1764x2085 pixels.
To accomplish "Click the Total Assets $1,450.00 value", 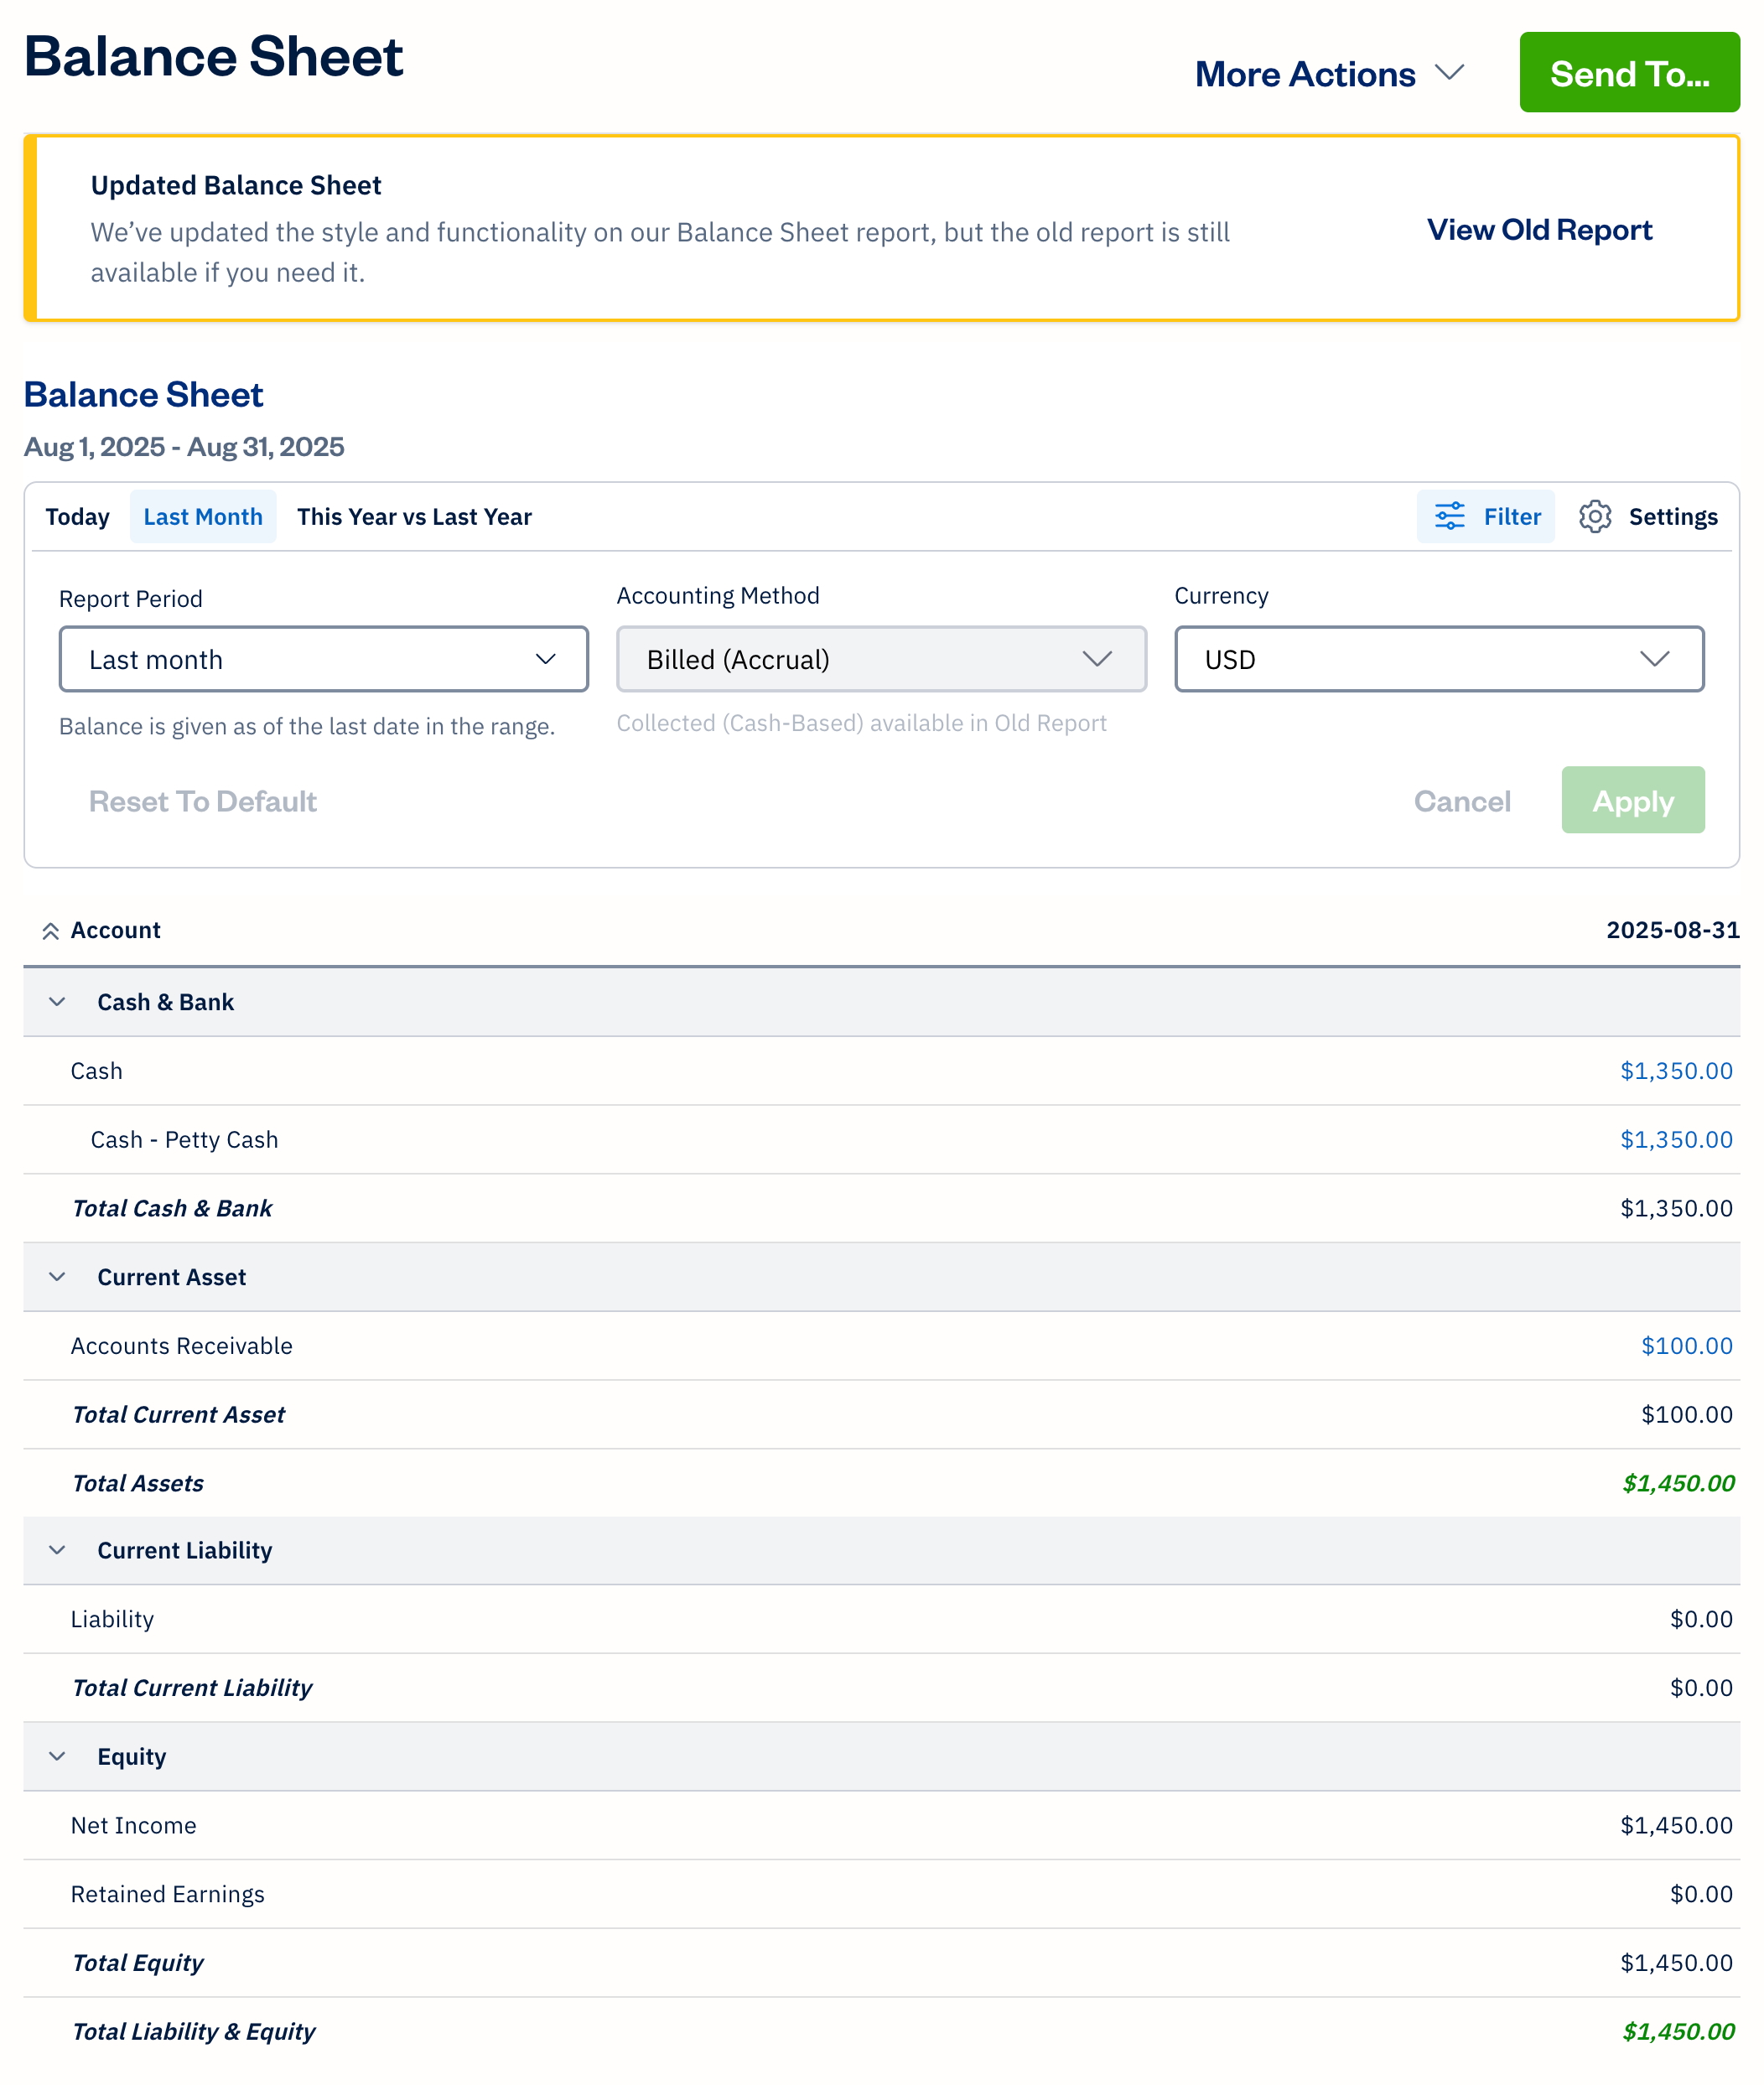I will (x=1678, y=1483).
